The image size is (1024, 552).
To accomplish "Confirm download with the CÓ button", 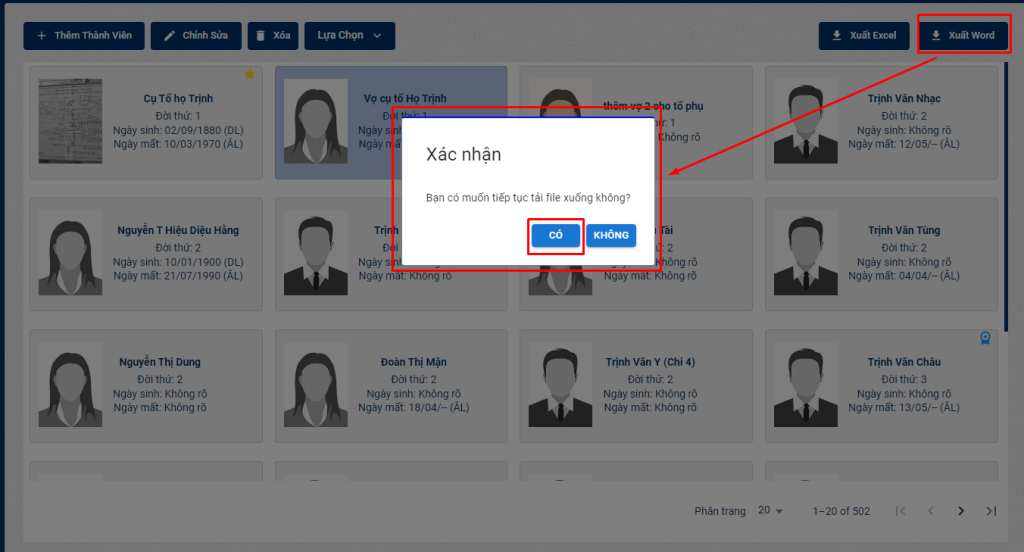I will tap(556, 235).
